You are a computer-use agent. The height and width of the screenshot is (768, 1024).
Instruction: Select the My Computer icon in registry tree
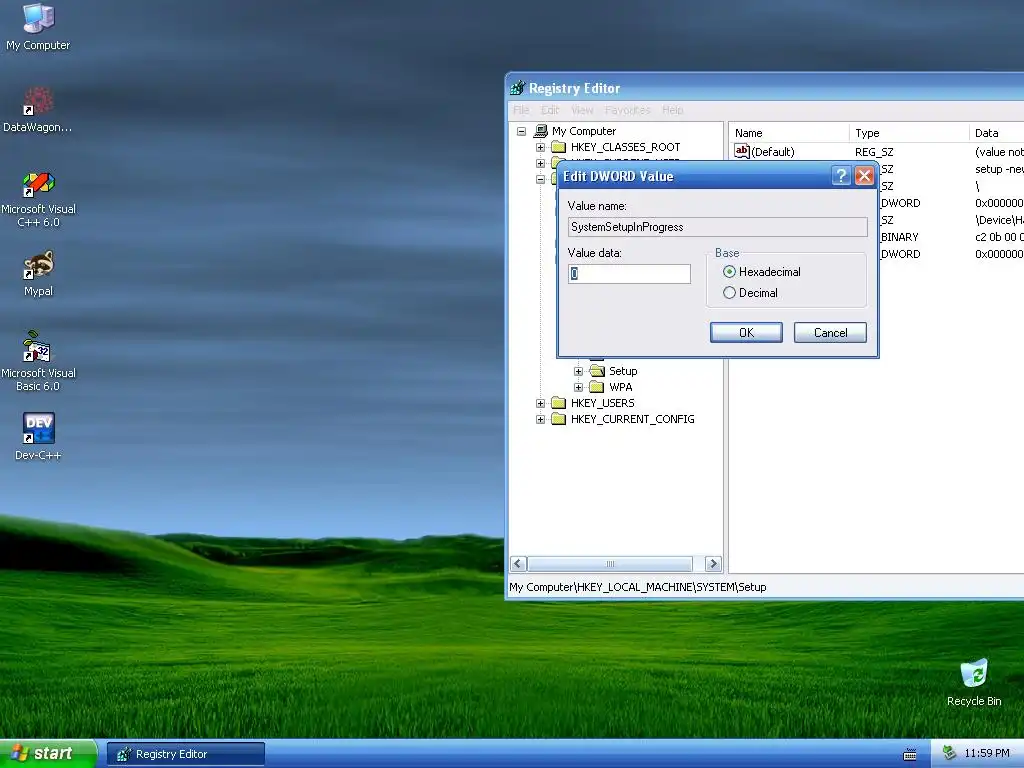pos(541,131)
